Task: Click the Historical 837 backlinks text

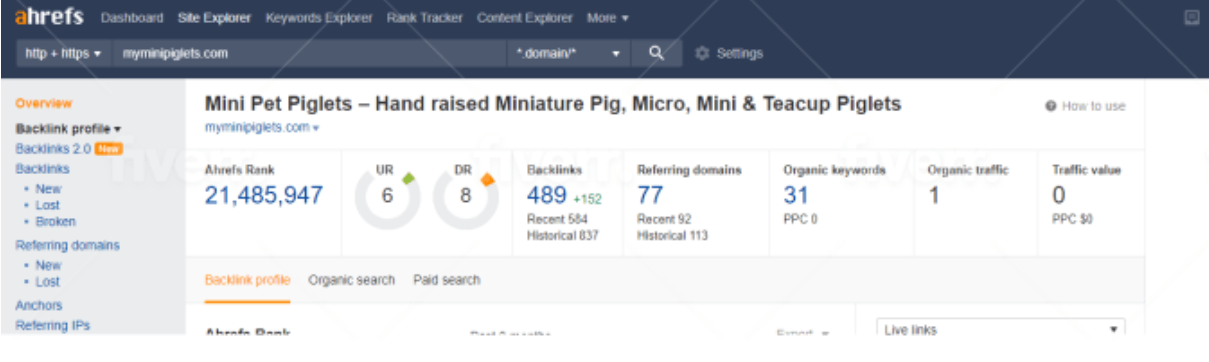Action: click(x=562, y=236)
